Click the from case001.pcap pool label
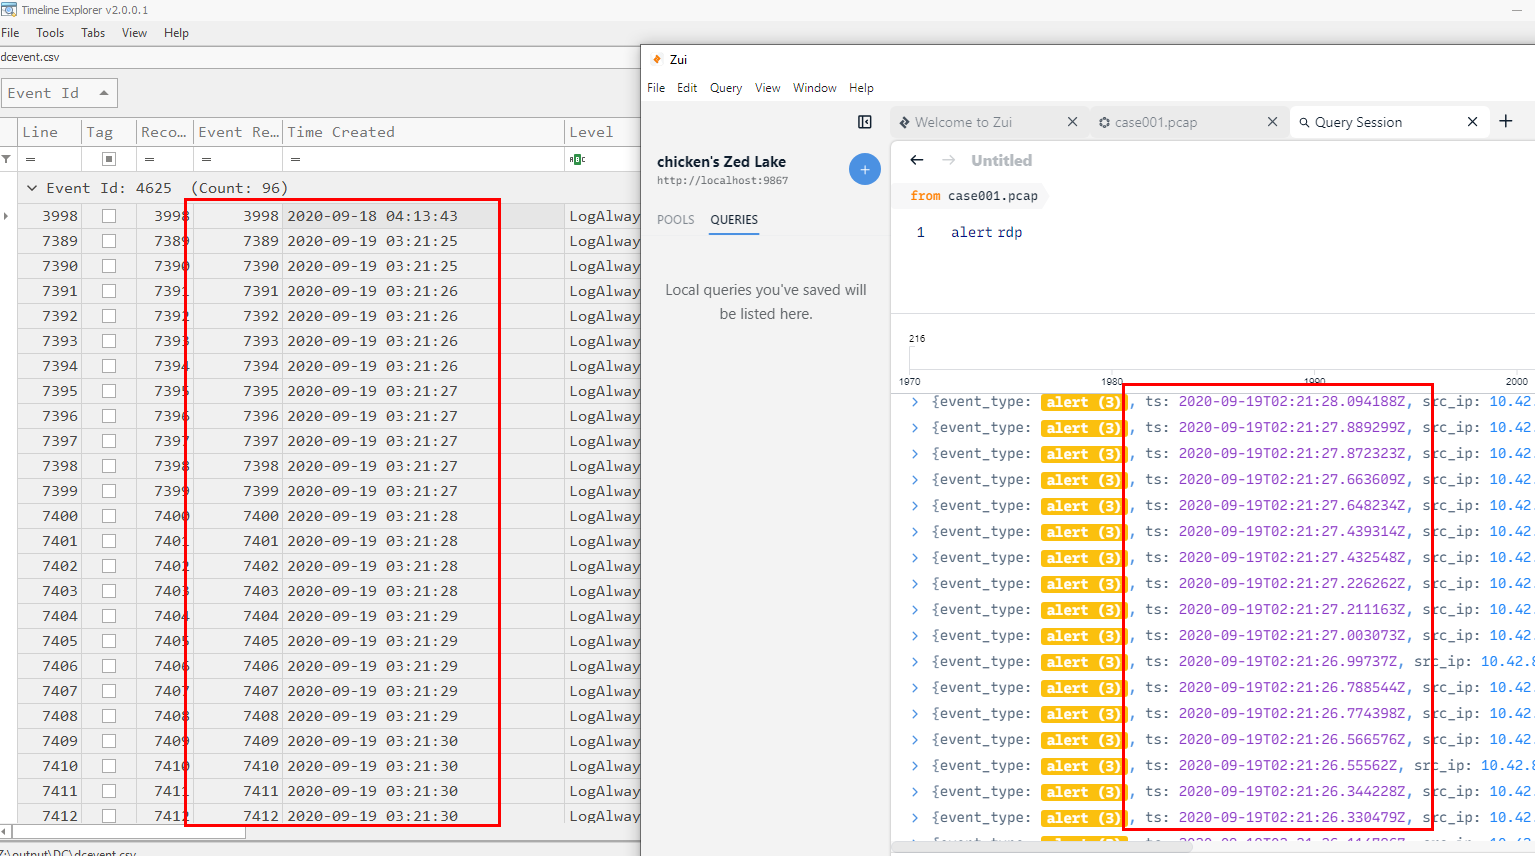 point(973,196)
